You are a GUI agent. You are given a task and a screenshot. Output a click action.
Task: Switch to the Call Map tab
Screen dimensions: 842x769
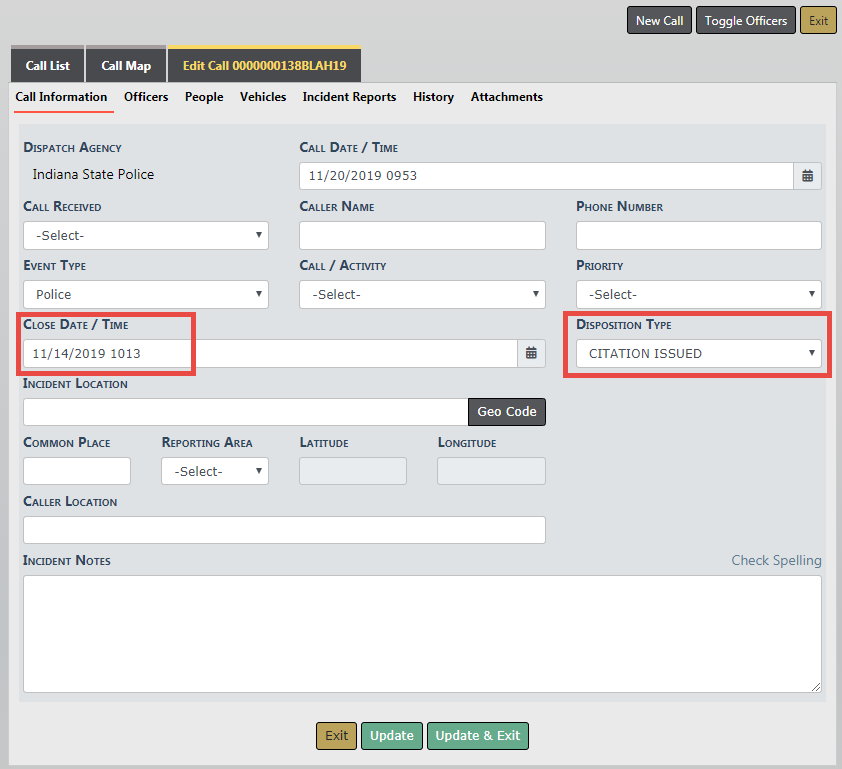pos(126,66)
